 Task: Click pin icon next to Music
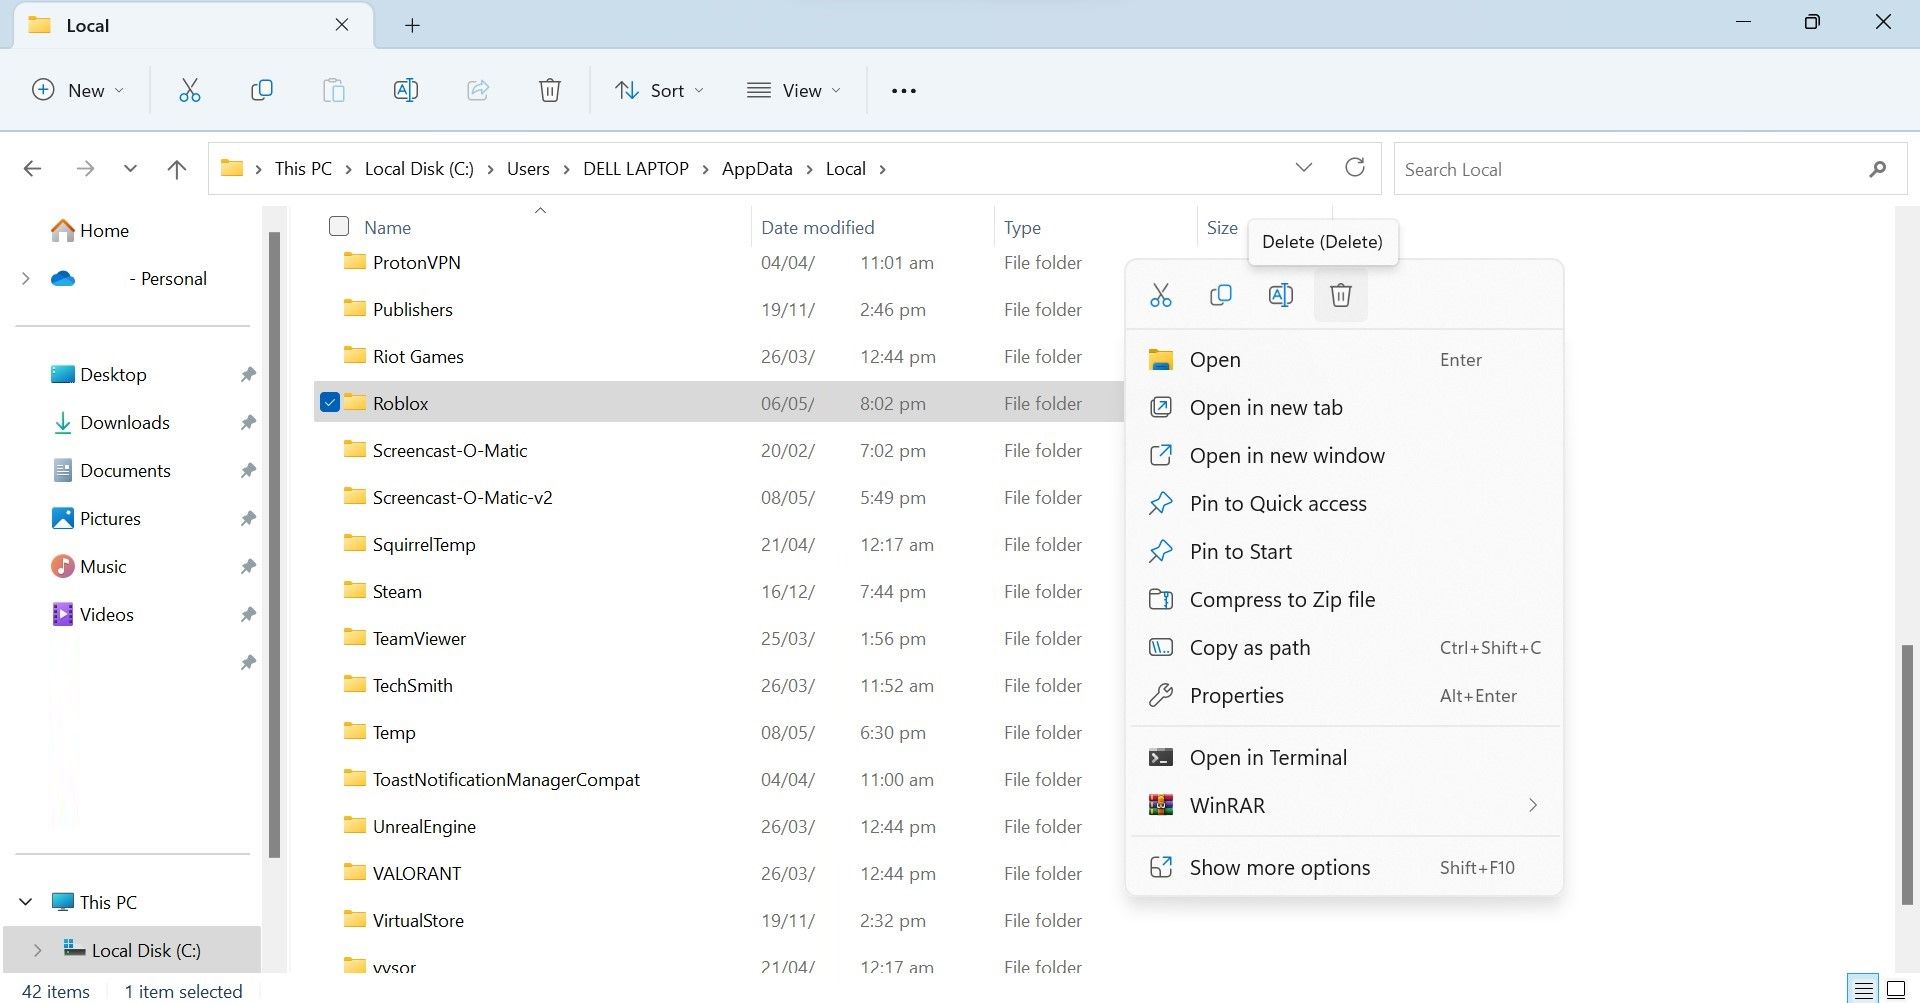(248, 566)
